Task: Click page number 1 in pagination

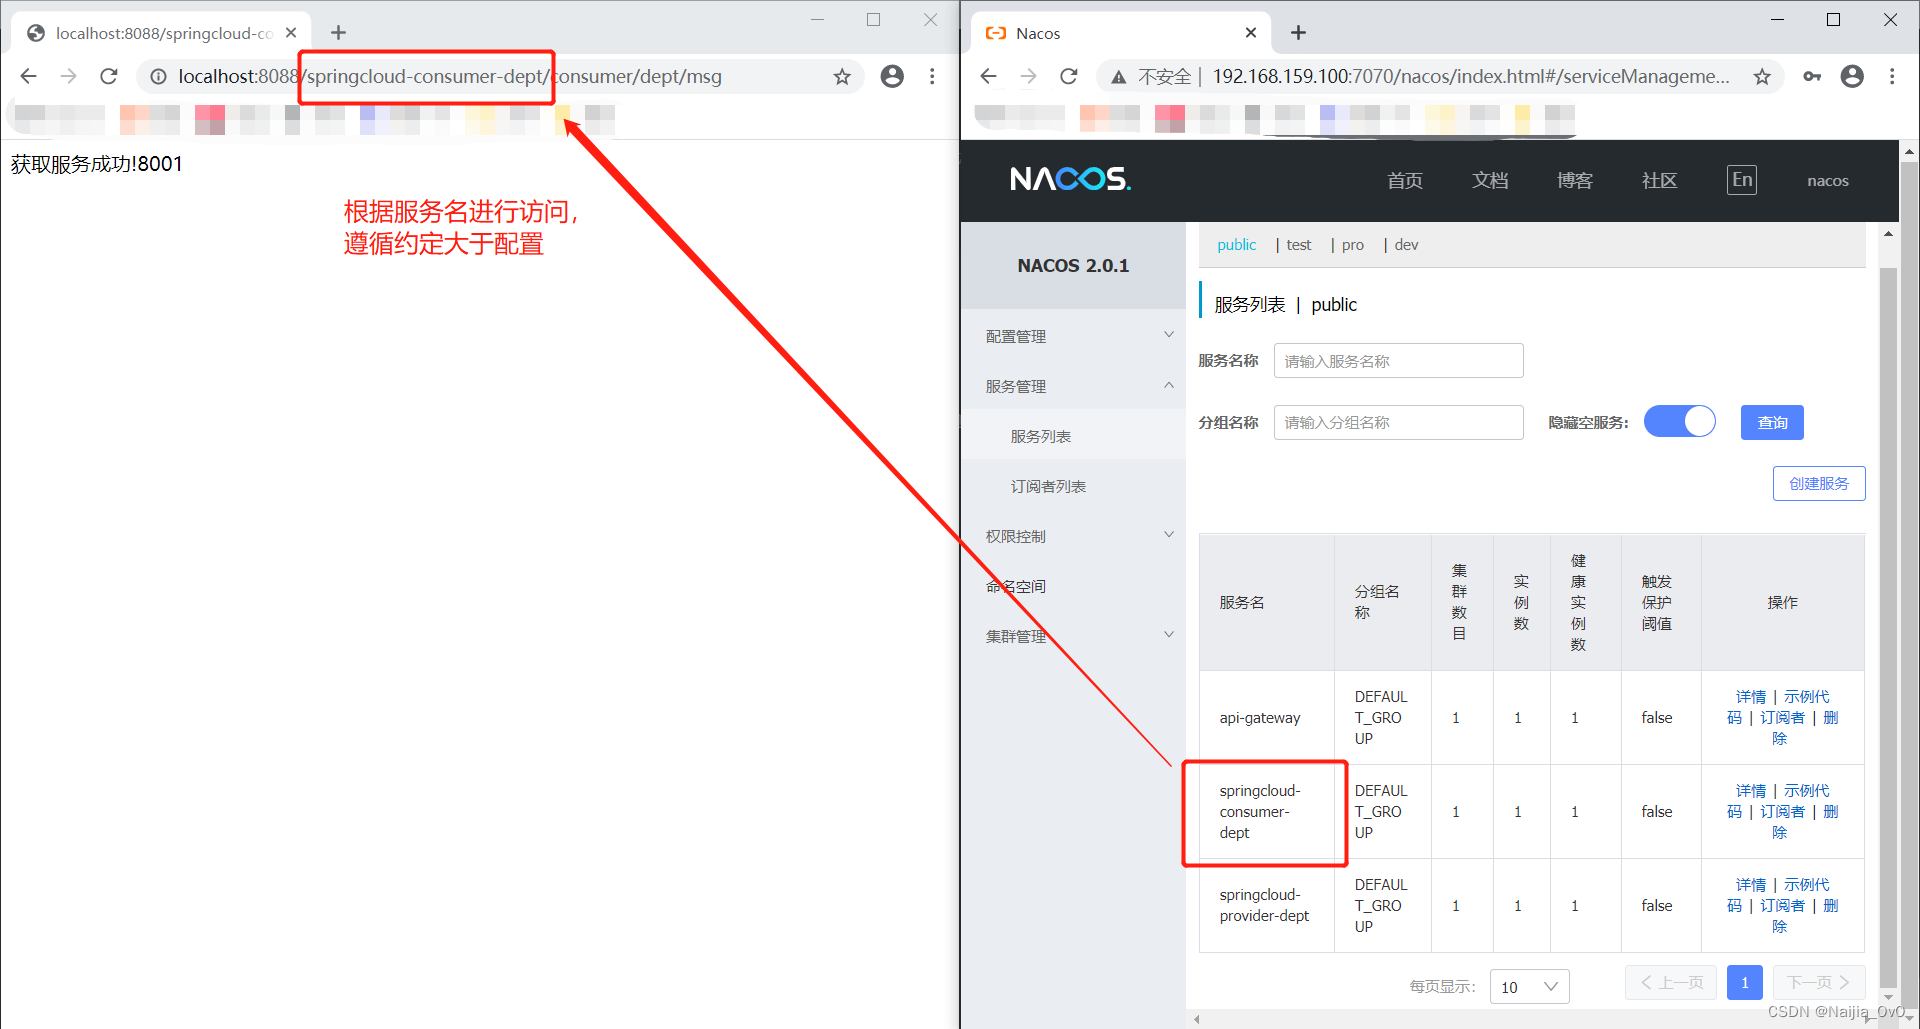Action: pyautogui.click(x=1744, y=983)
